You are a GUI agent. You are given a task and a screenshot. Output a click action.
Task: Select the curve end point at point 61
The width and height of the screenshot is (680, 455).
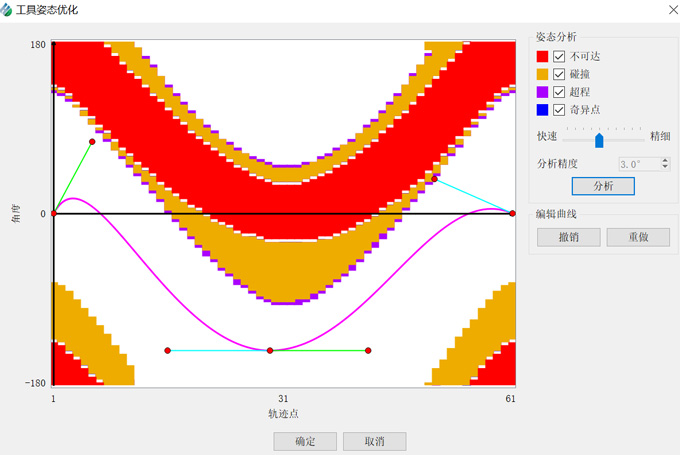(x=513, y=213)
